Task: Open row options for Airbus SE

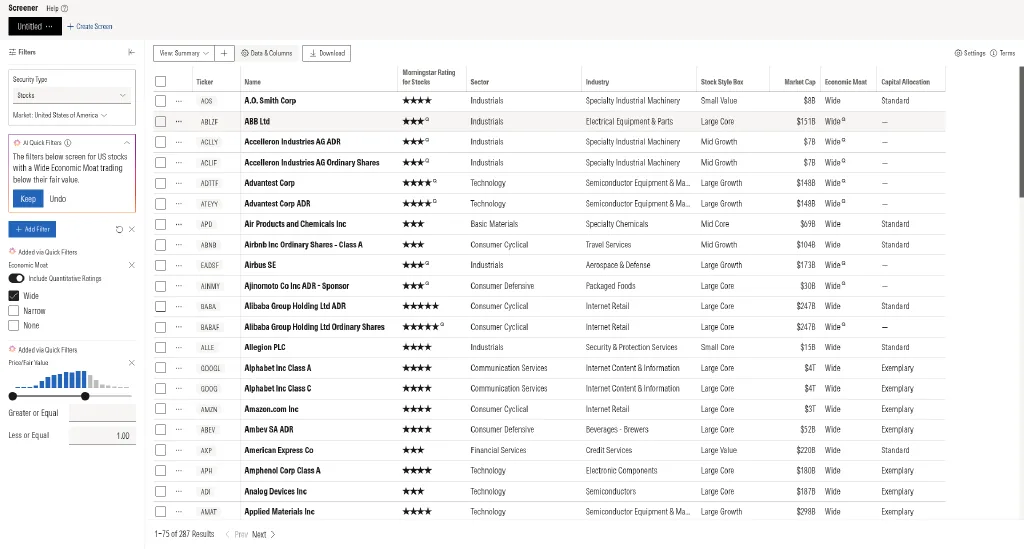Action: (x=178, y=265)
